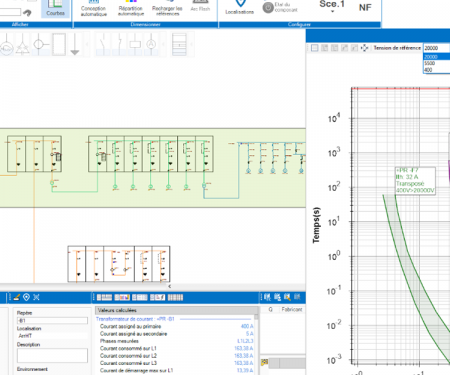Pick the earth ground symbol in palette
The height and width of the screenshot is (375, 450).
pyautogui.click(x=75, y=44)
